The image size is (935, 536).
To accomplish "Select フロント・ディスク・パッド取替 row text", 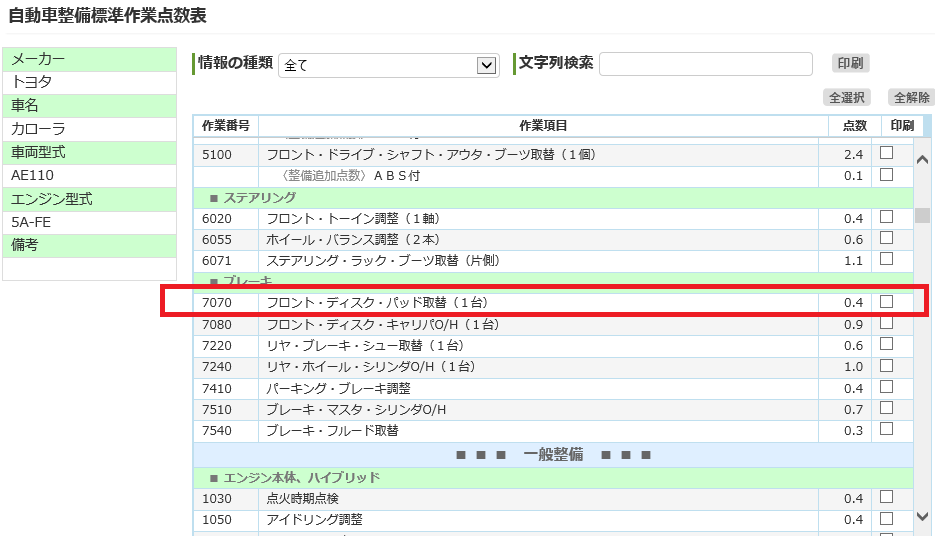I will coord(377,302).
